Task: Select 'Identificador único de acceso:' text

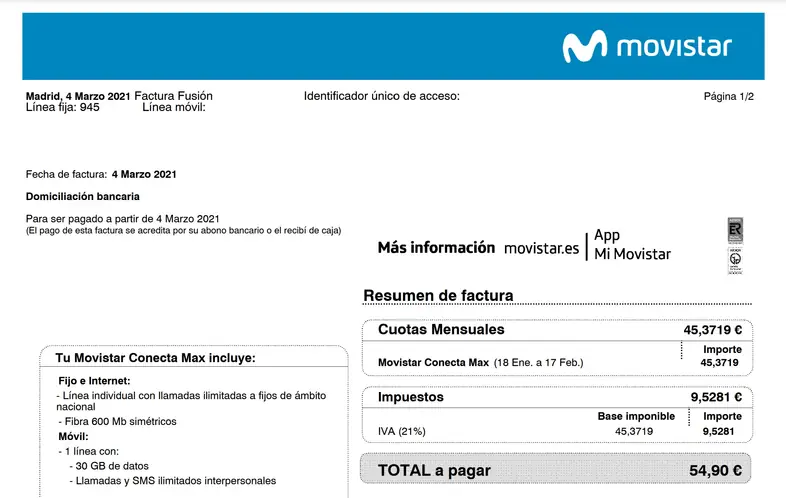Action: pos(381,96)
